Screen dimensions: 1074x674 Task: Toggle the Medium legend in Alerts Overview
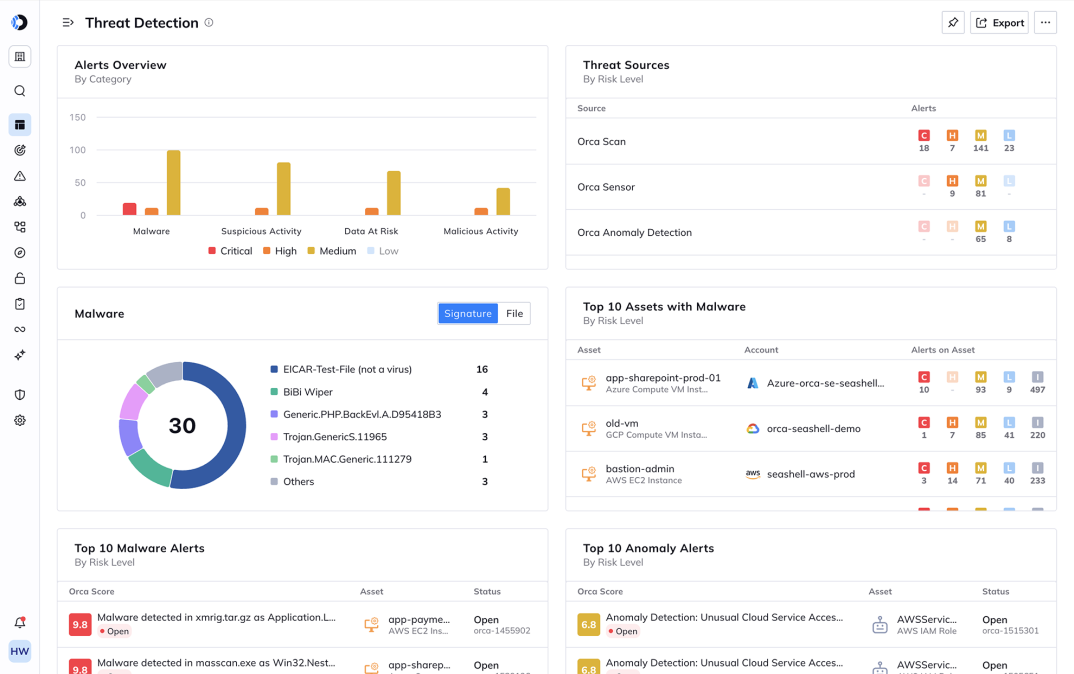[x=332, y=251]
